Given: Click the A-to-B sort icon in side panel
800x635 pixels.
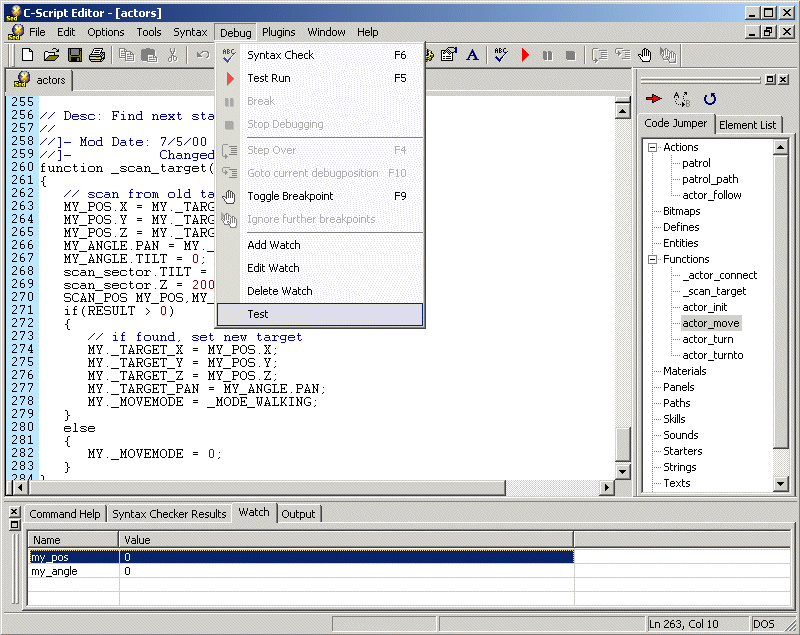Looking at the screenshot, I should tap(682, 99).
